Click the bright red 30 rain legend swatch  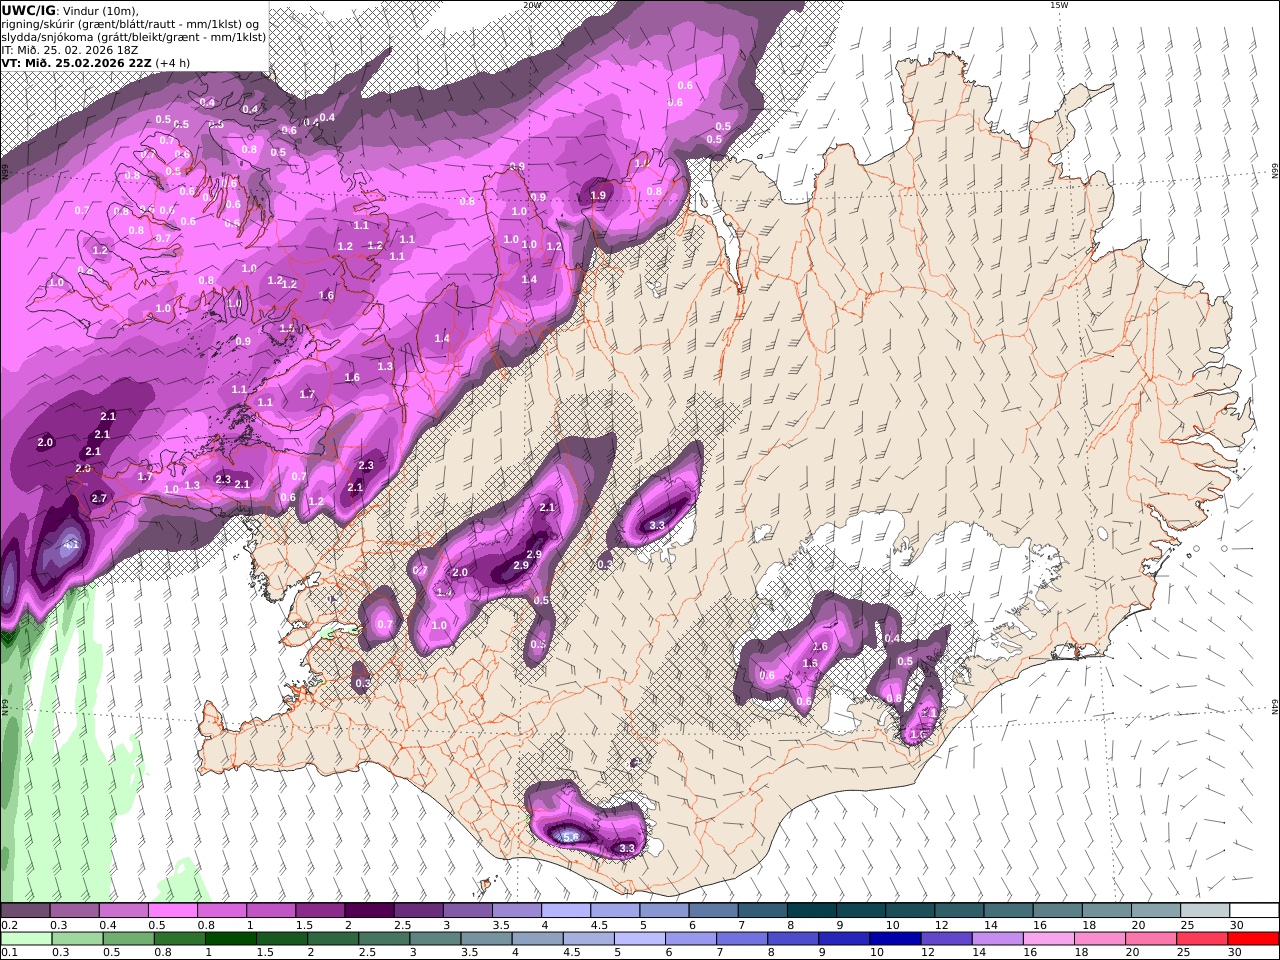1253,939
